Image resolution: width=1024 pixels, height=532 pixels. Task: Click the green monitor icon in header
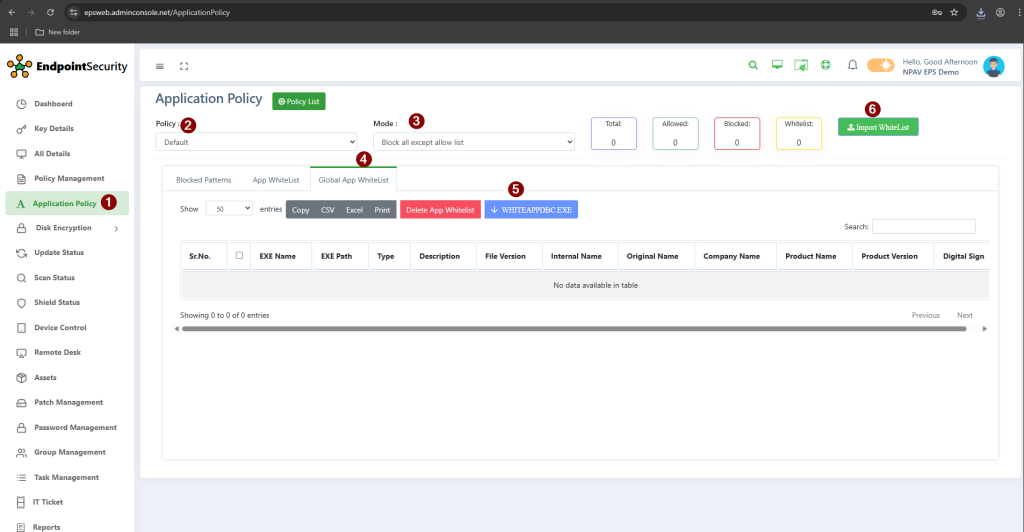click(x=777, y=66)
